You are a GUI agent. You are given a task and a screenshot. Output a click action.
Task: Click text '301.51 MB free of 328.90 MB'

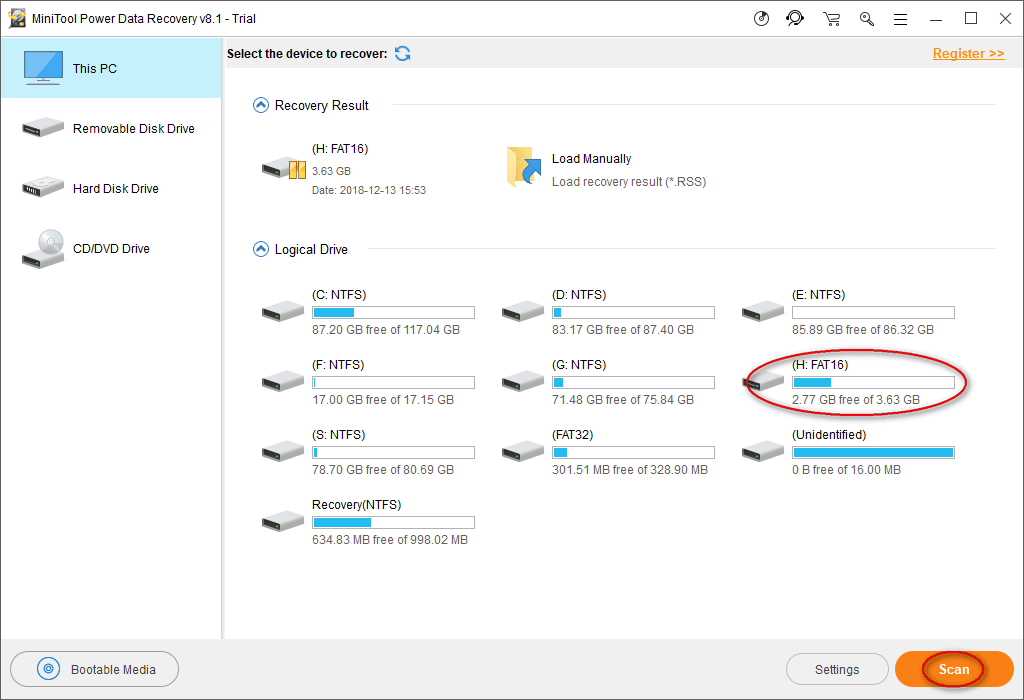tap(630, 469)
